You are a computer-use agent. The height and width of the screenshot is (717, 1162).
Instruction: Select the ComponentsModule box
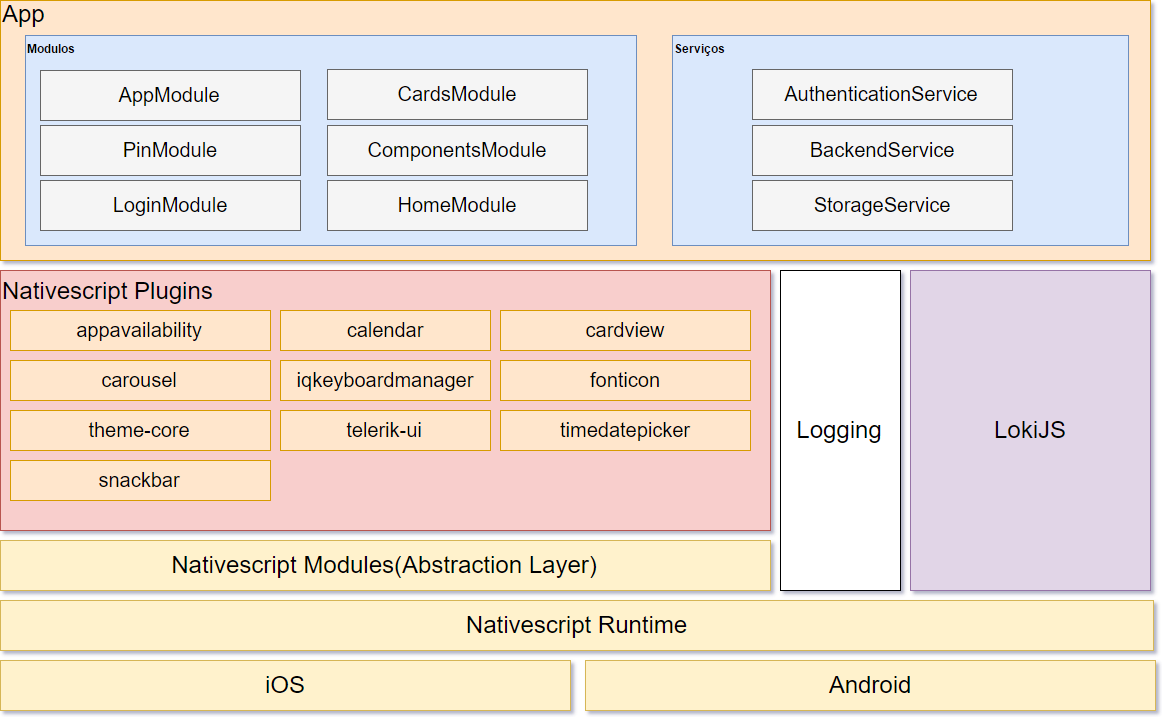(457, 150)
